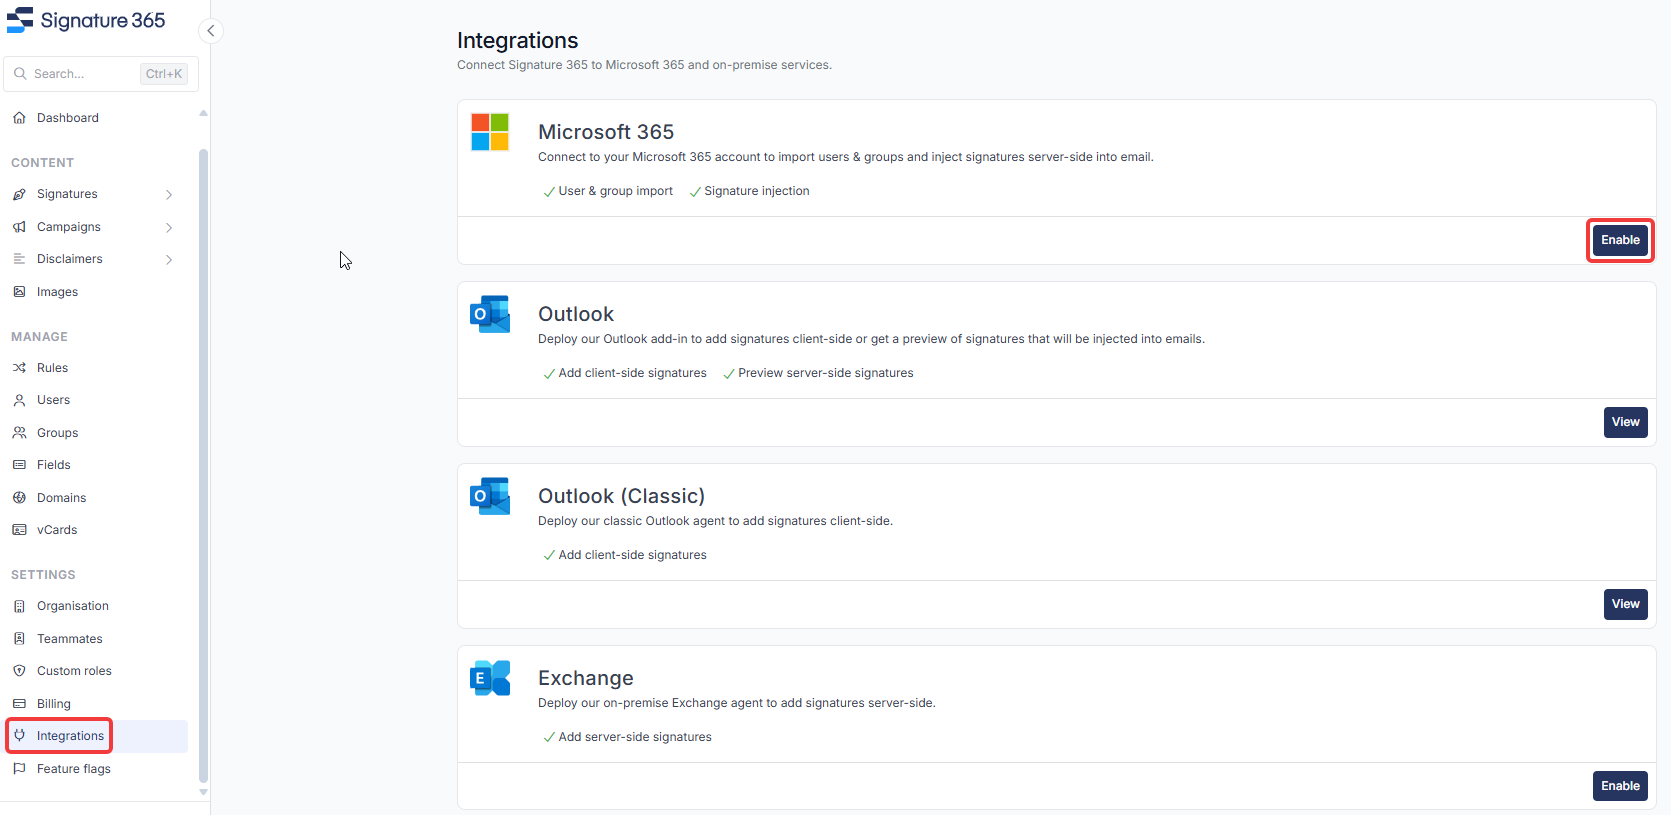Click the Exchange logo icon

[x=490, y=678]
